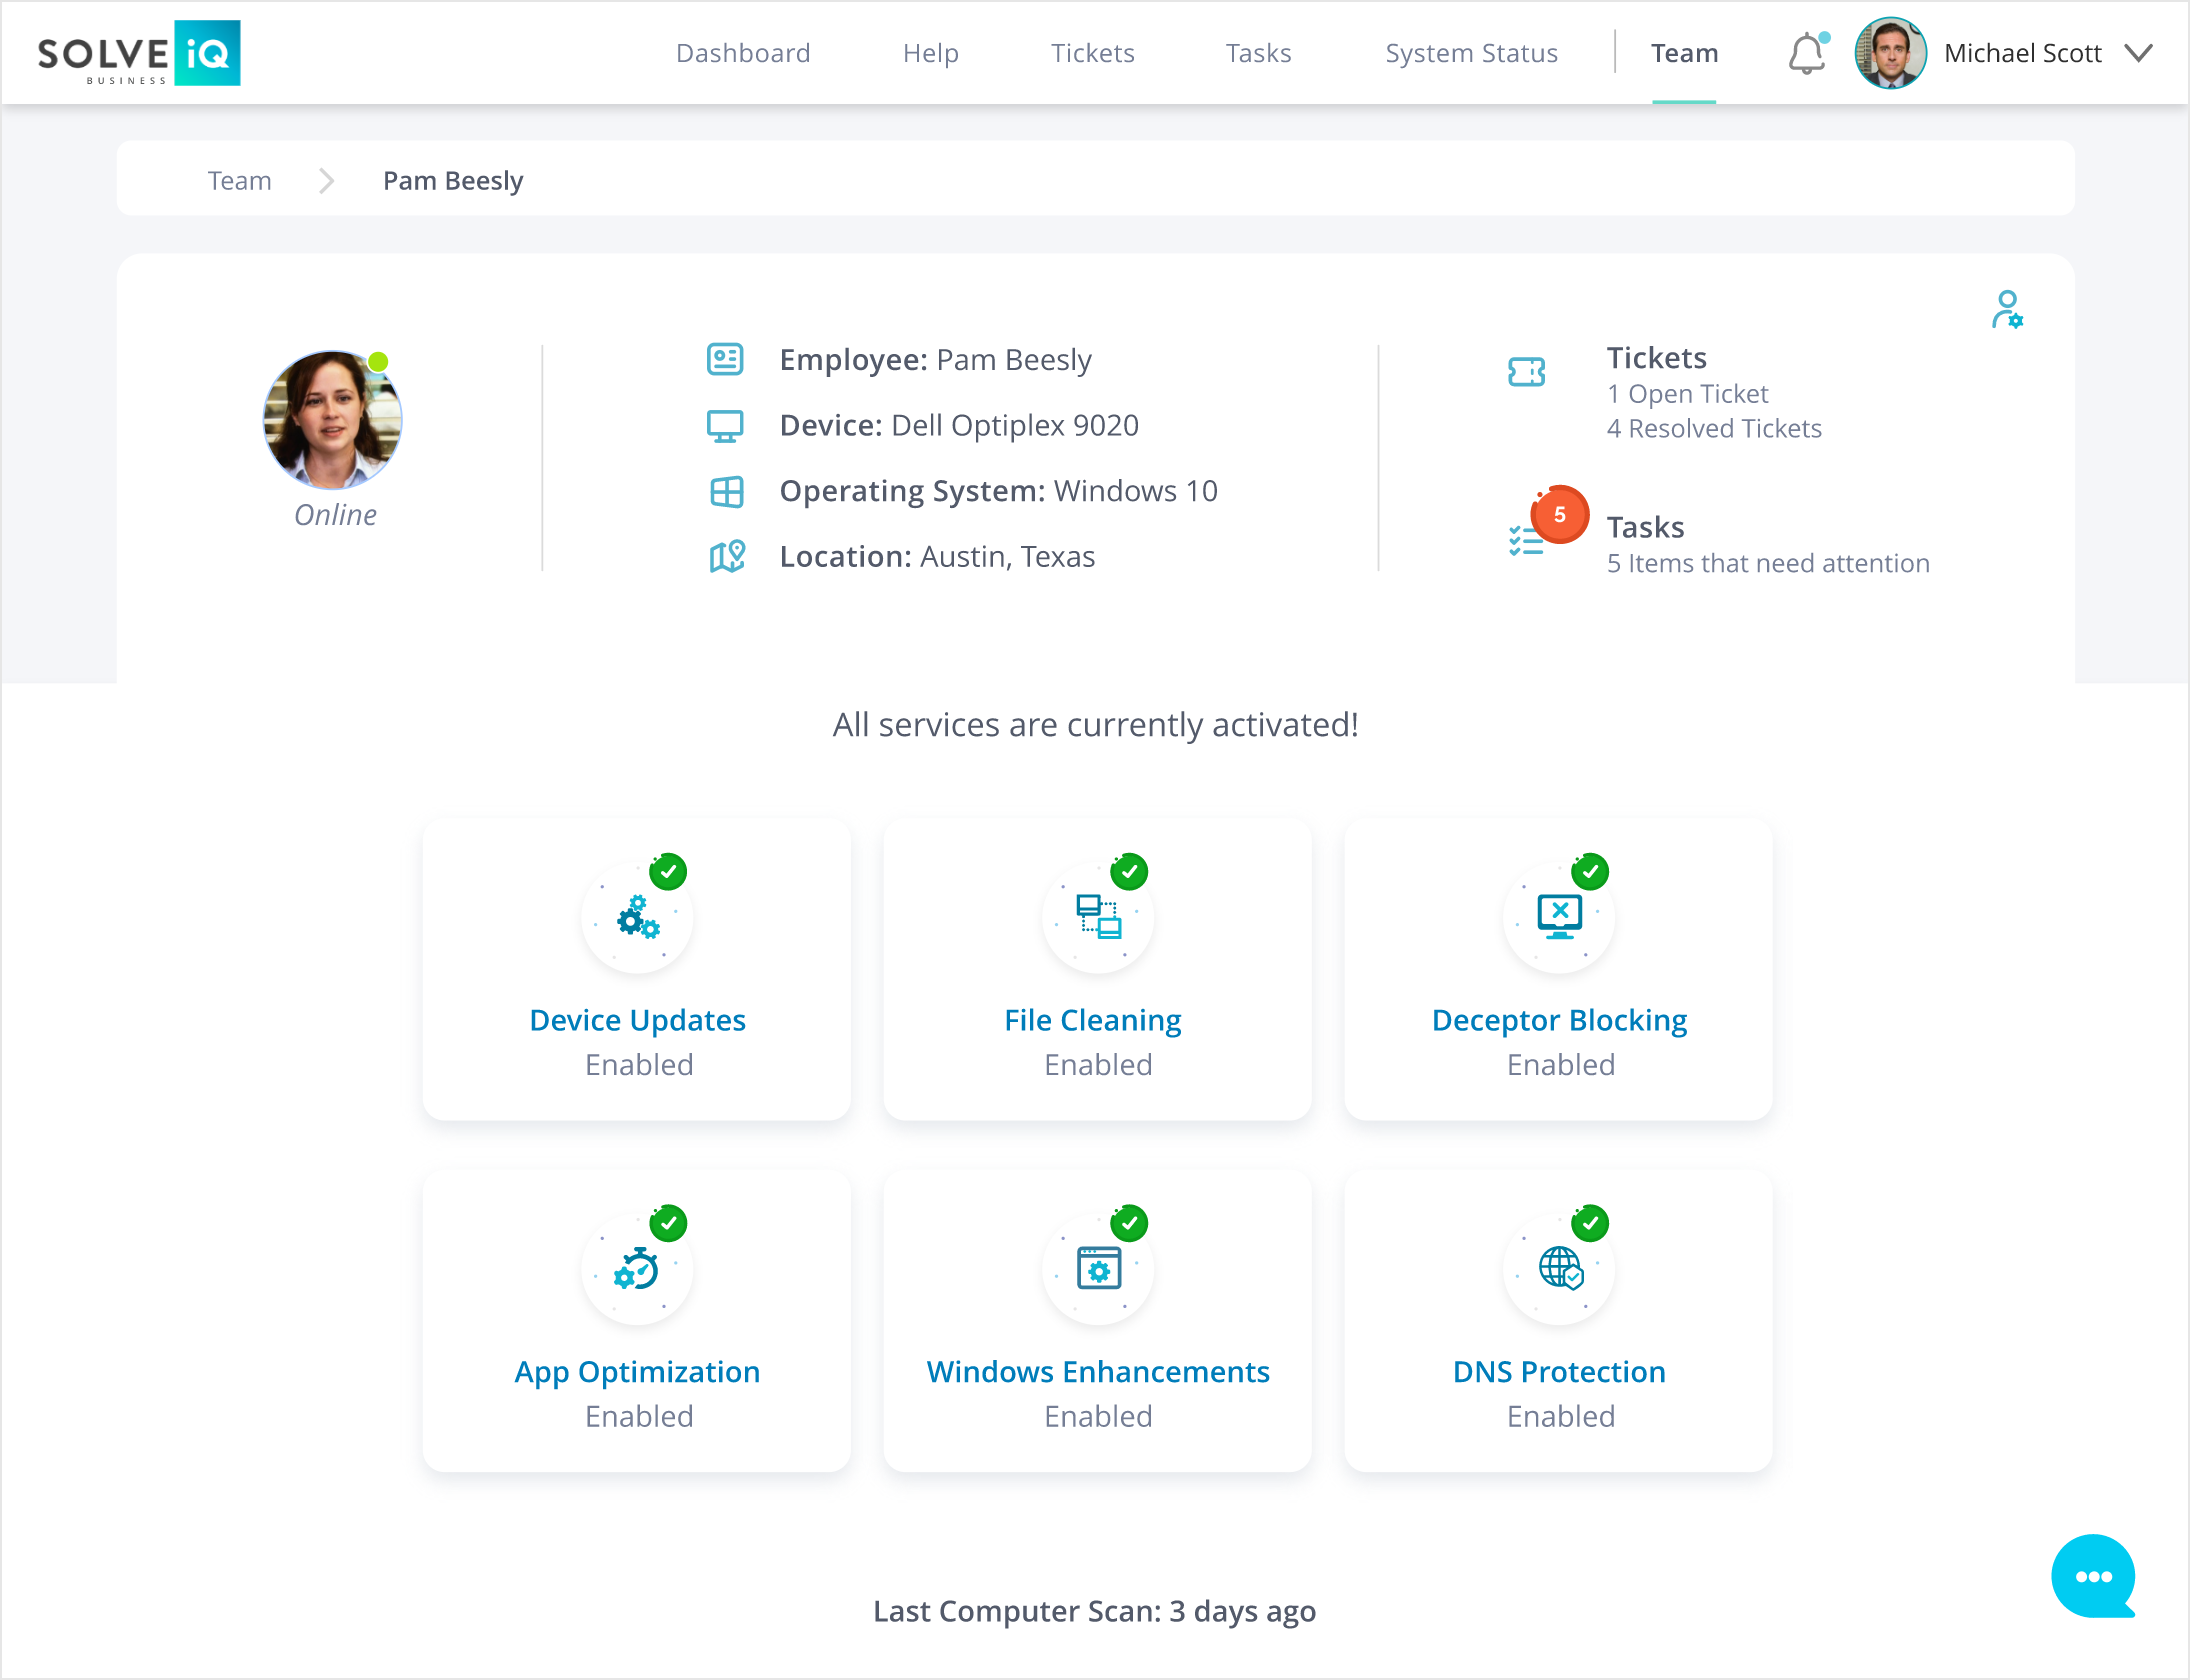2190x1680 pixels.
Task: Click the SolveiQ Business logo
Action: [139, 53]
